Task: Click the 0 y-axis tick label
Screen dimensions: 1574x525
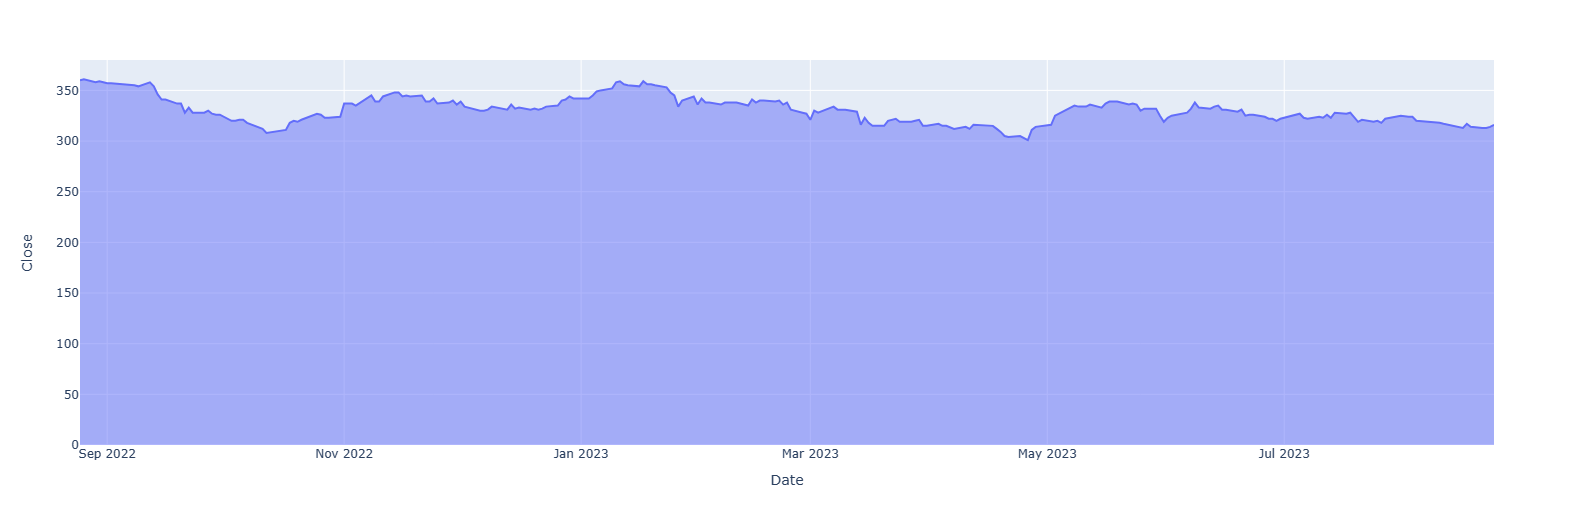Action: [74, 445]
